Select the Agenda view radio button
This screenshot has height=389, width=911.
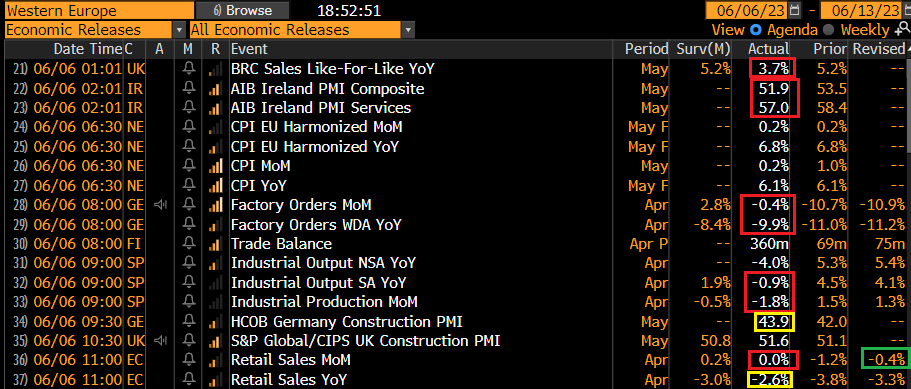pos(755,30)
